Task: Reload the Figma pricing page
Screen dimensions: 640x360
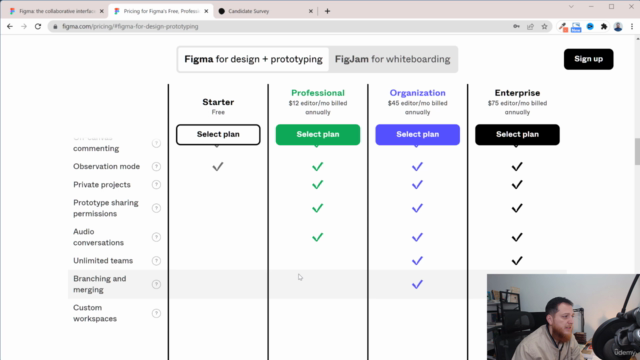Action: tap(38, 27)
